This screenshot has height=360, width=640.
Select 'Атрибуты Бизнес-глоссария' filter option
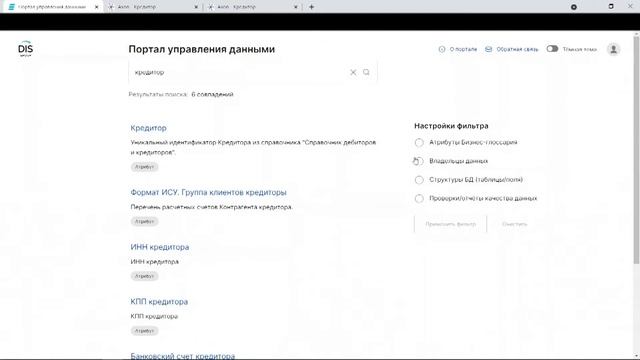click(x=419, y=142)
